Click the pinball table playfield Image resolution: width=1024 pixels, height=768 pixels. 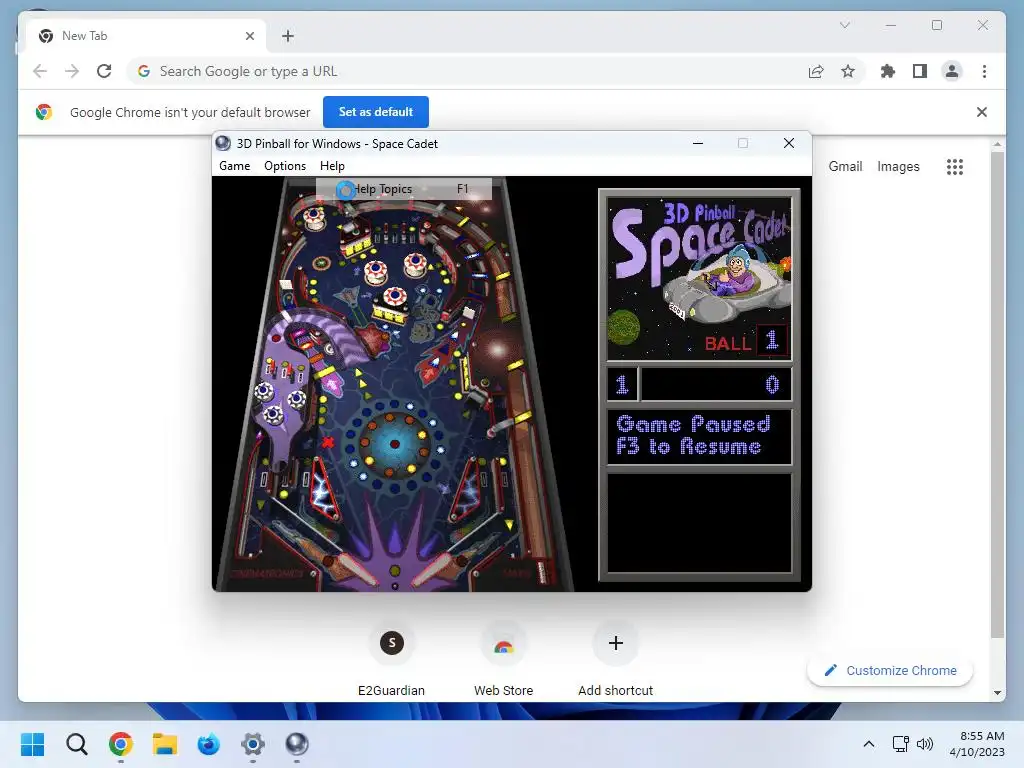(393, 384)
